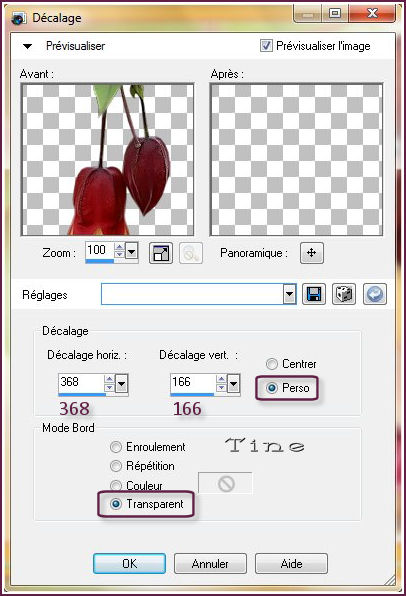The image size is (406, 596).
Task: Click the randomize parameters dice icon
Action: 344,294
